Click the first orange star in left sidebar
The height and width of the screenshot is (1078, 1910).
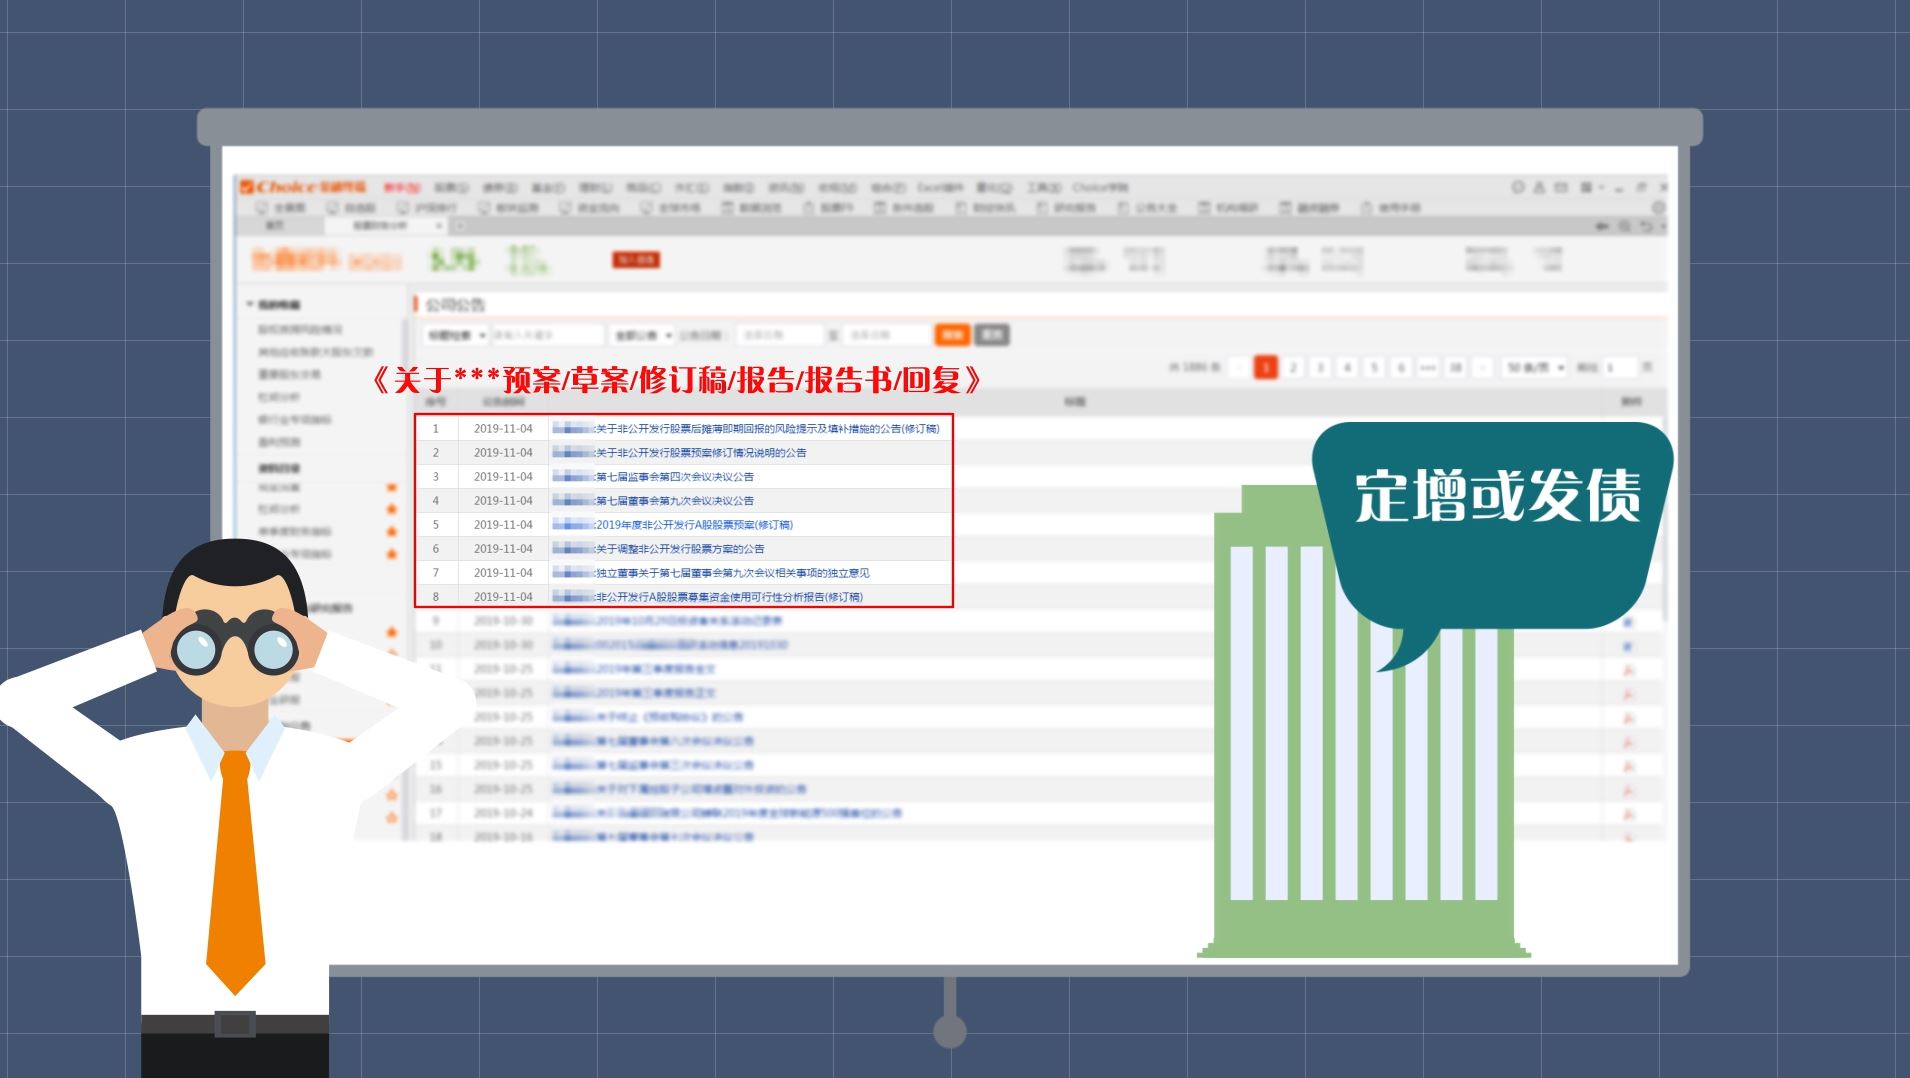[x=392, y=487]
